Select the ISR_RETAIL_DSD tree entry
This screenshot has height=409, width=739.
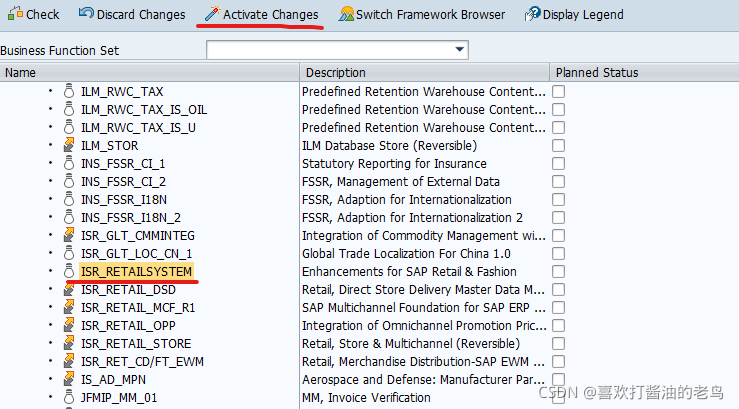click(128, 290)
